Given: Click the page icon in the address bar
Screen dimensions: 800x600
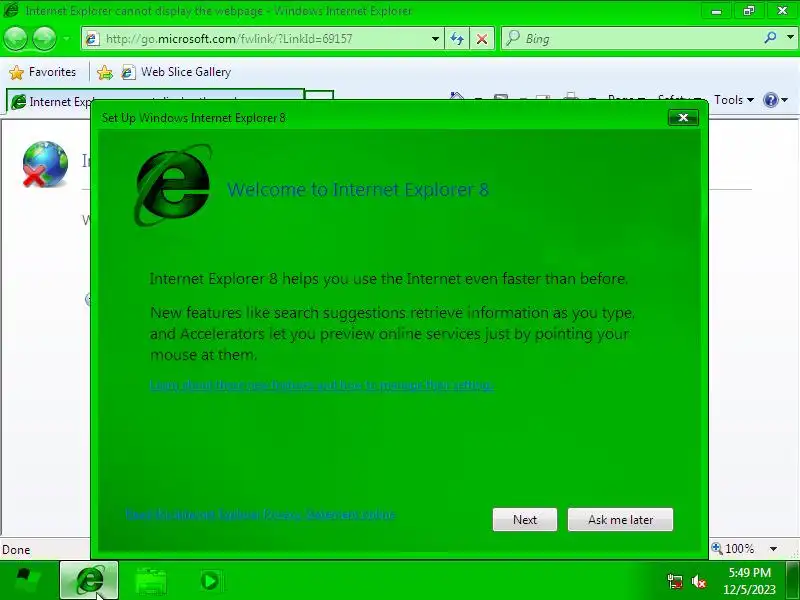Looking at the screenshot, I should click(x=92, y=39).
